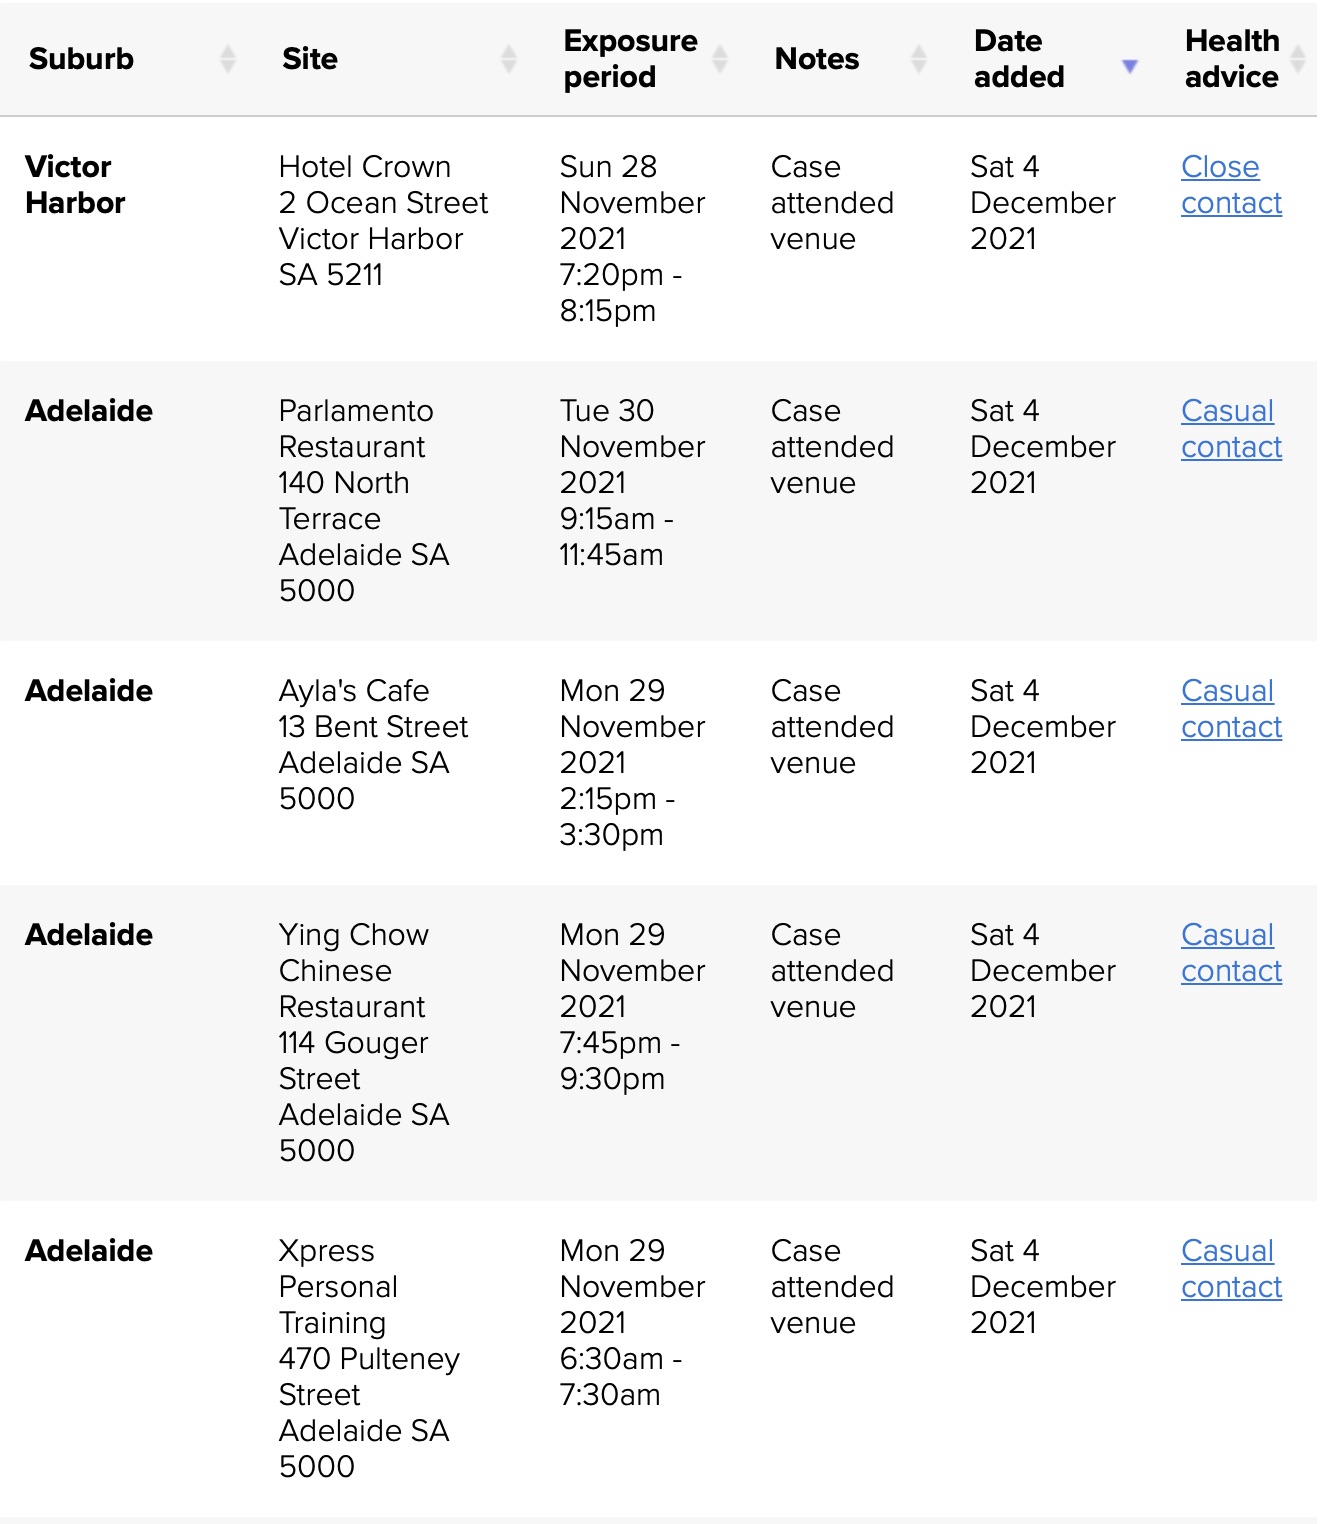
Task: Sort table by Date added header
Action: pyautogui.click(x=1019, y=59)
